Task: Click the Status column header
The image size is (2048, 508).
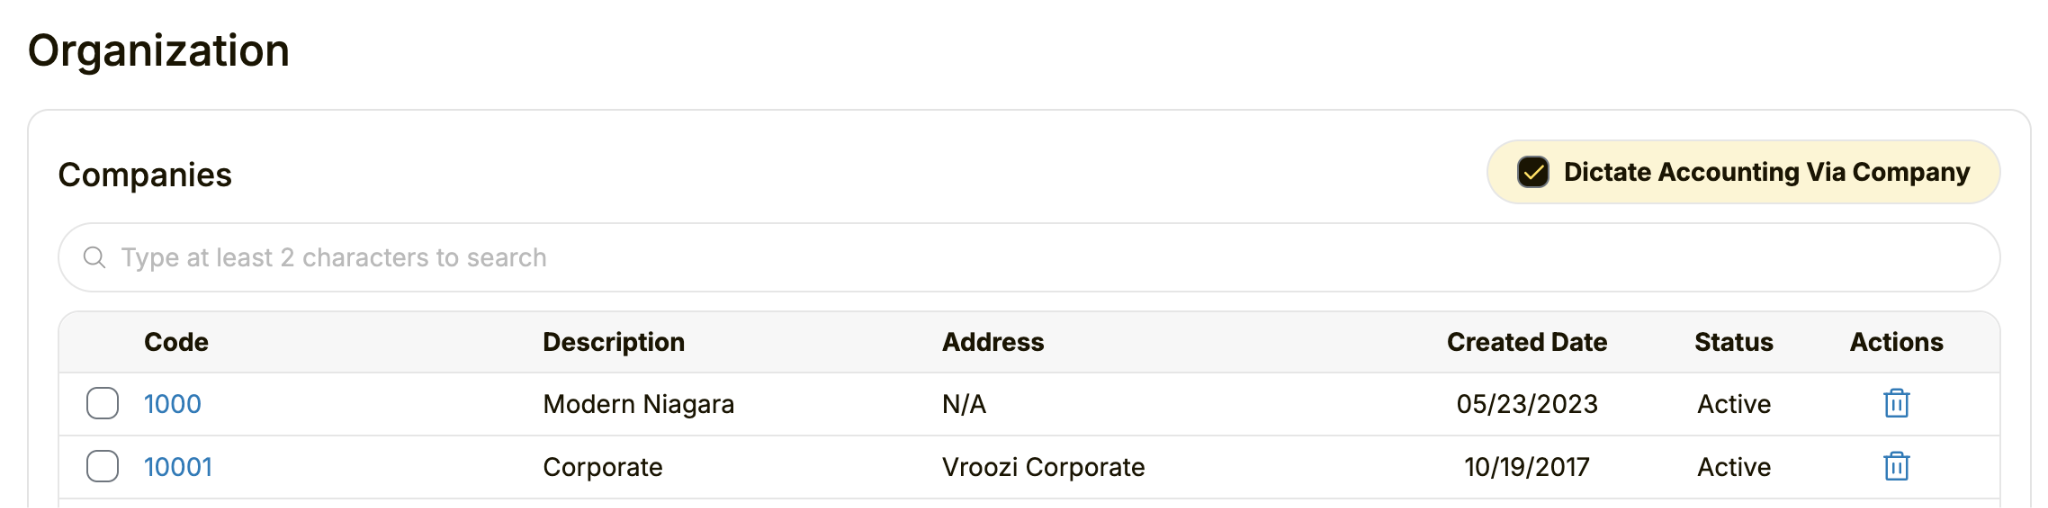Action: pyautogui.click(x=1733, y=342)
